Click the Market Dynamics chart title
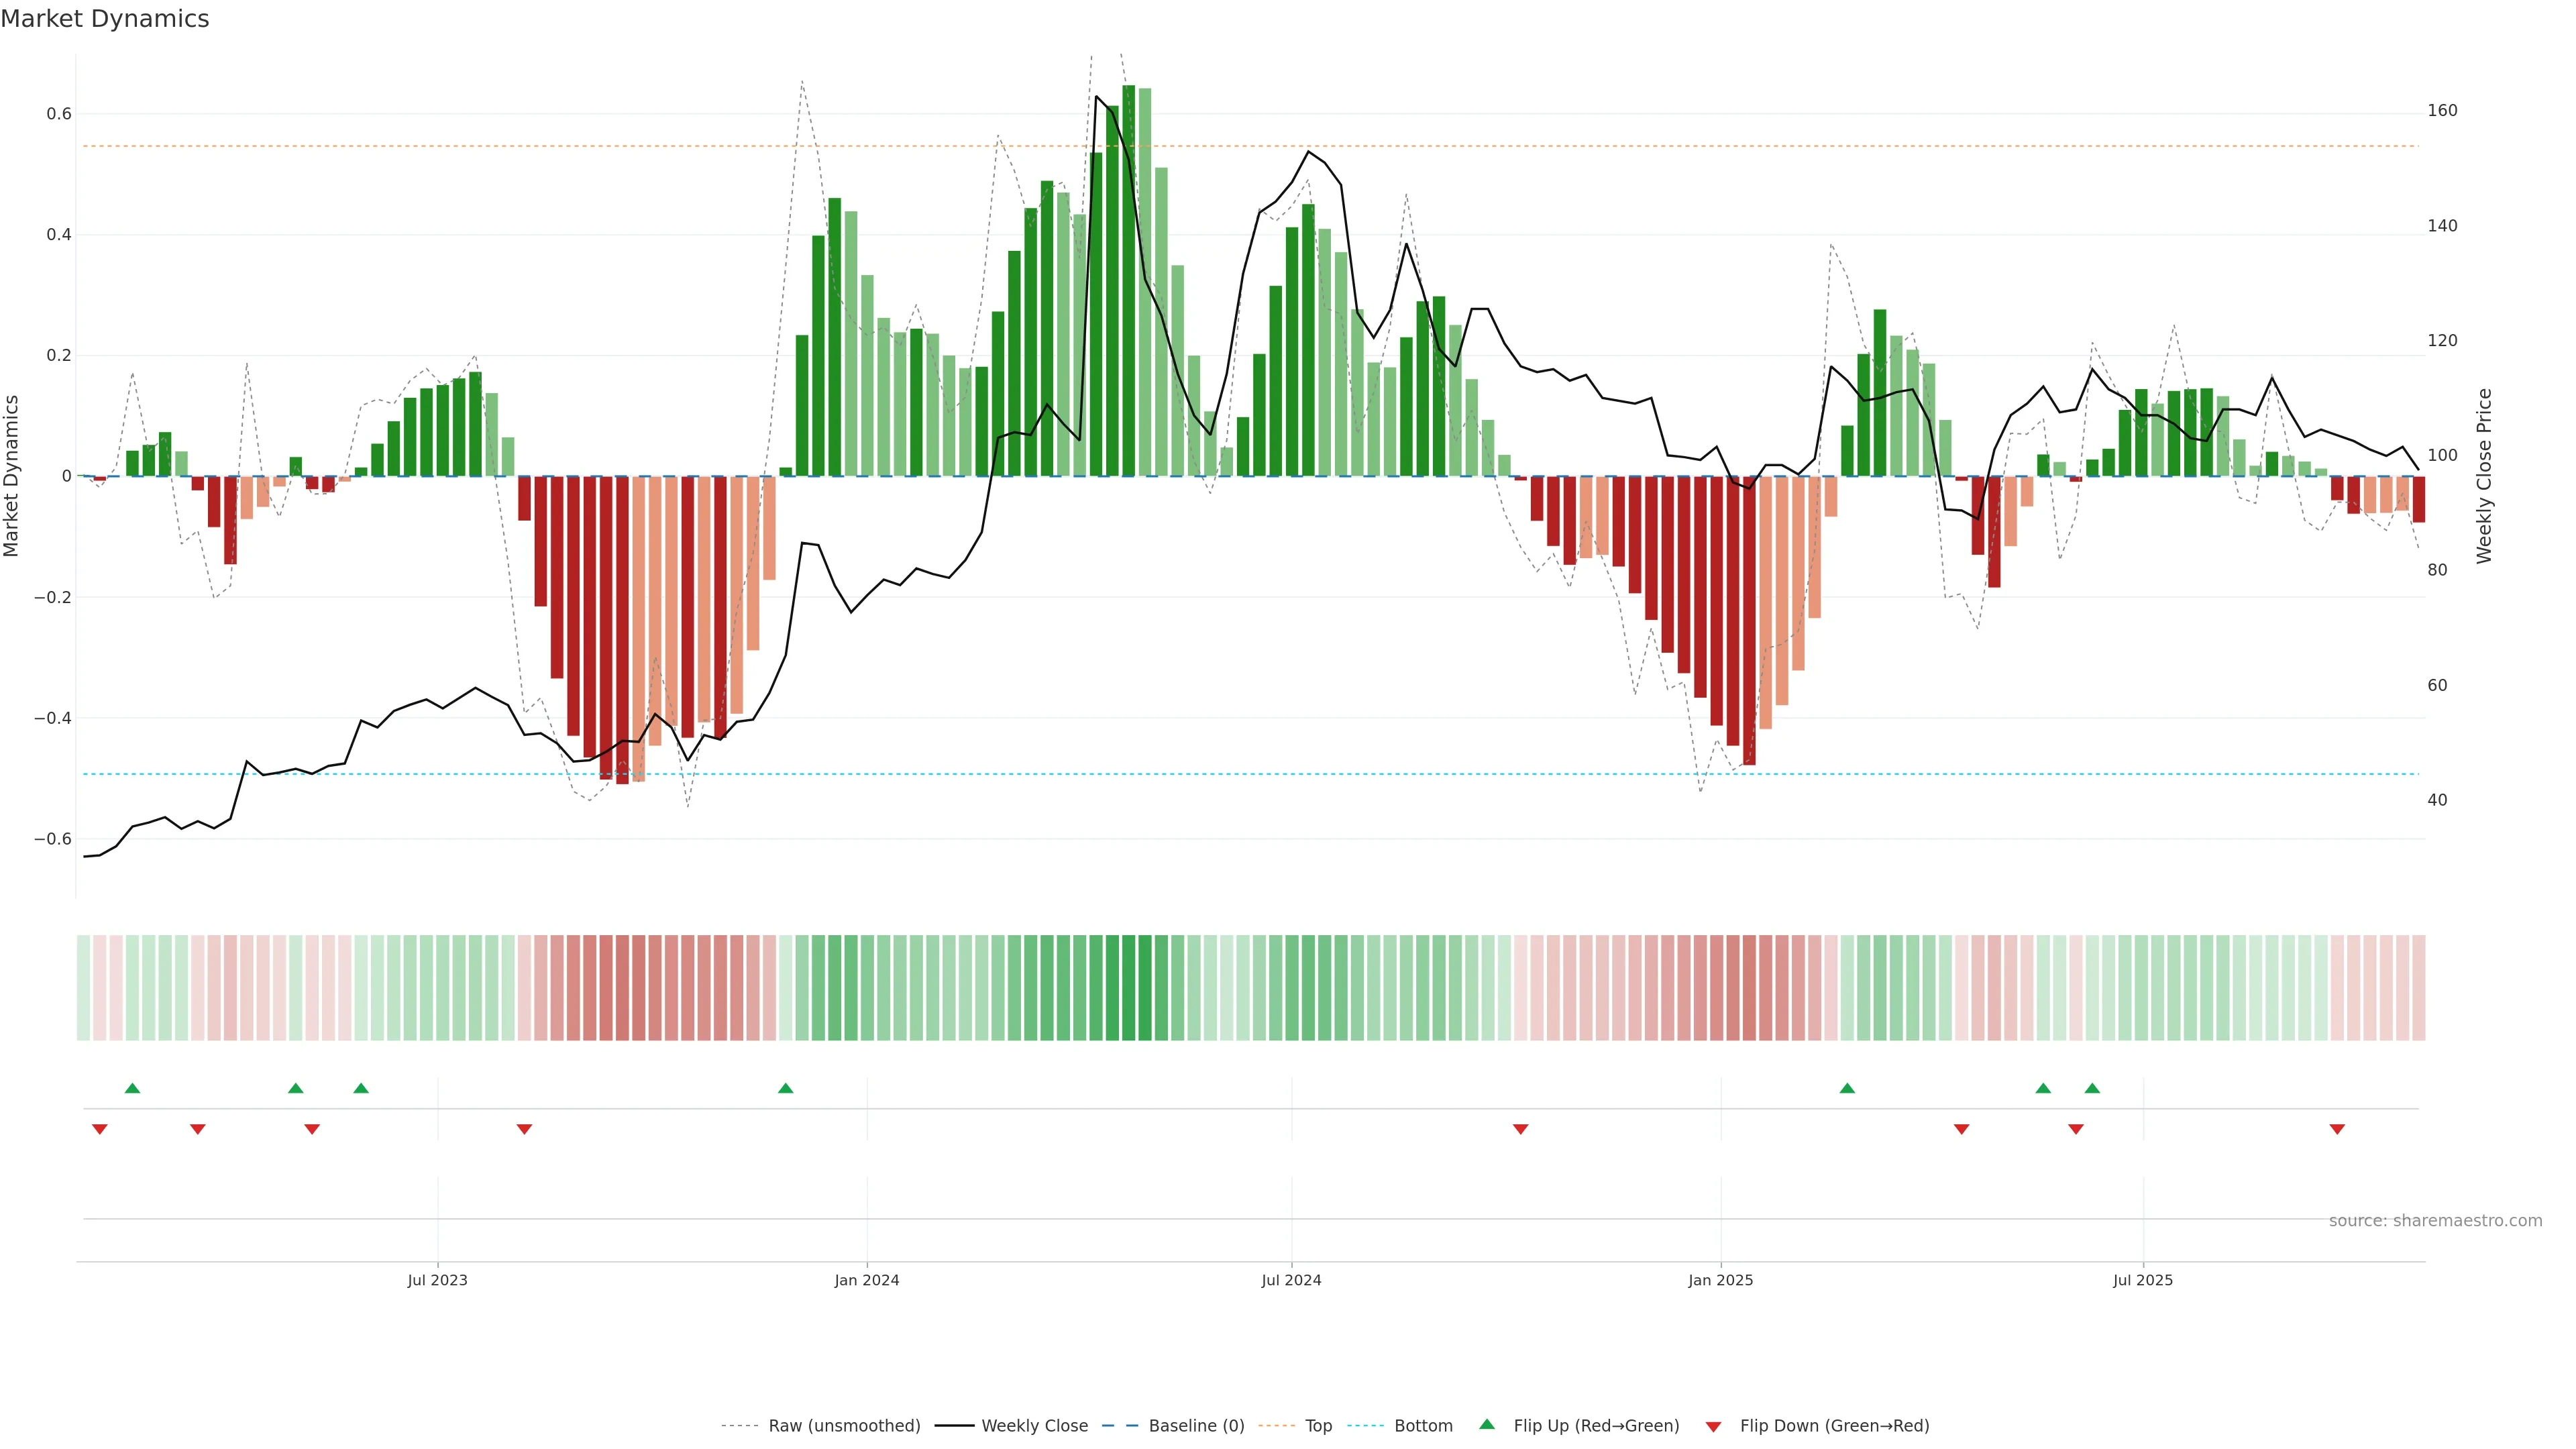 tap(105, 19)
